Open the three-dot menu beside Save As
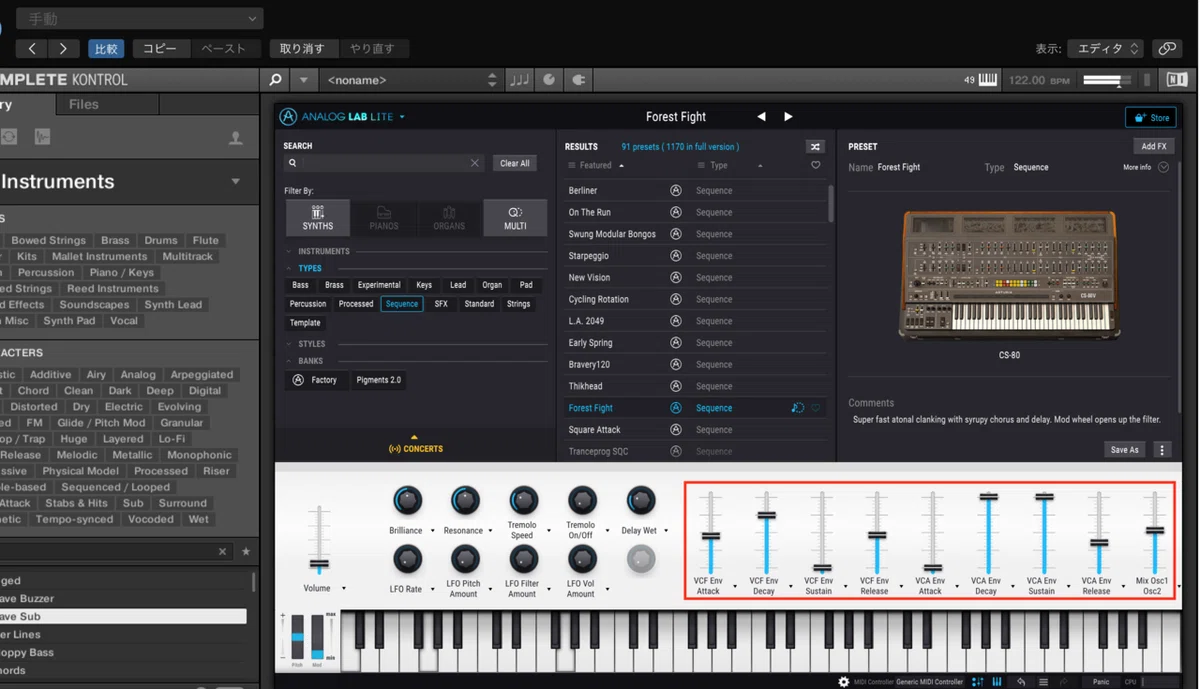This screenshot has width=1200, height=689. tap(1162, 450)
